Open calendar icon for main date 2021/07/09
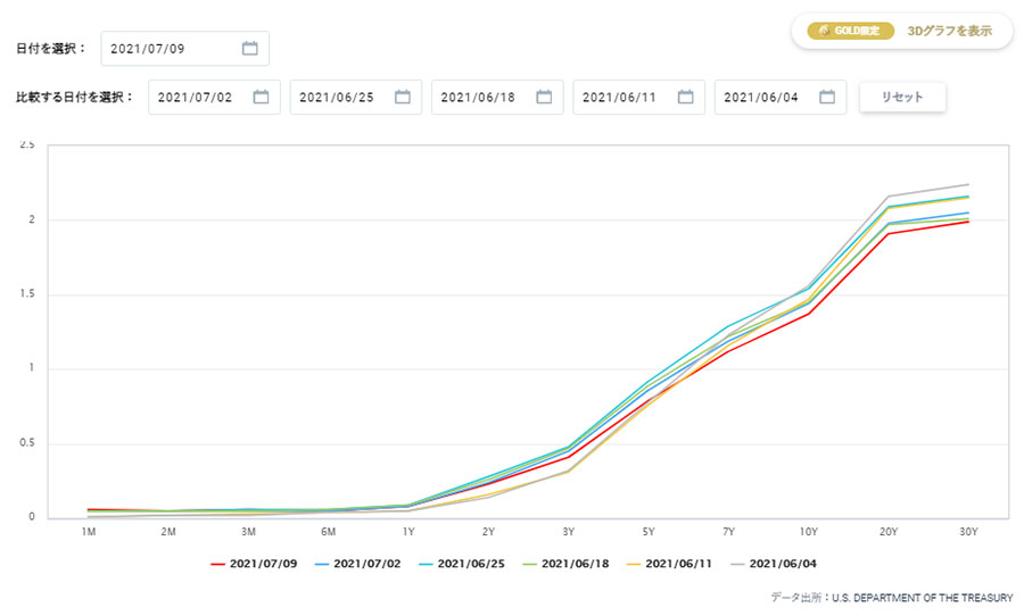 coord(250,48)
